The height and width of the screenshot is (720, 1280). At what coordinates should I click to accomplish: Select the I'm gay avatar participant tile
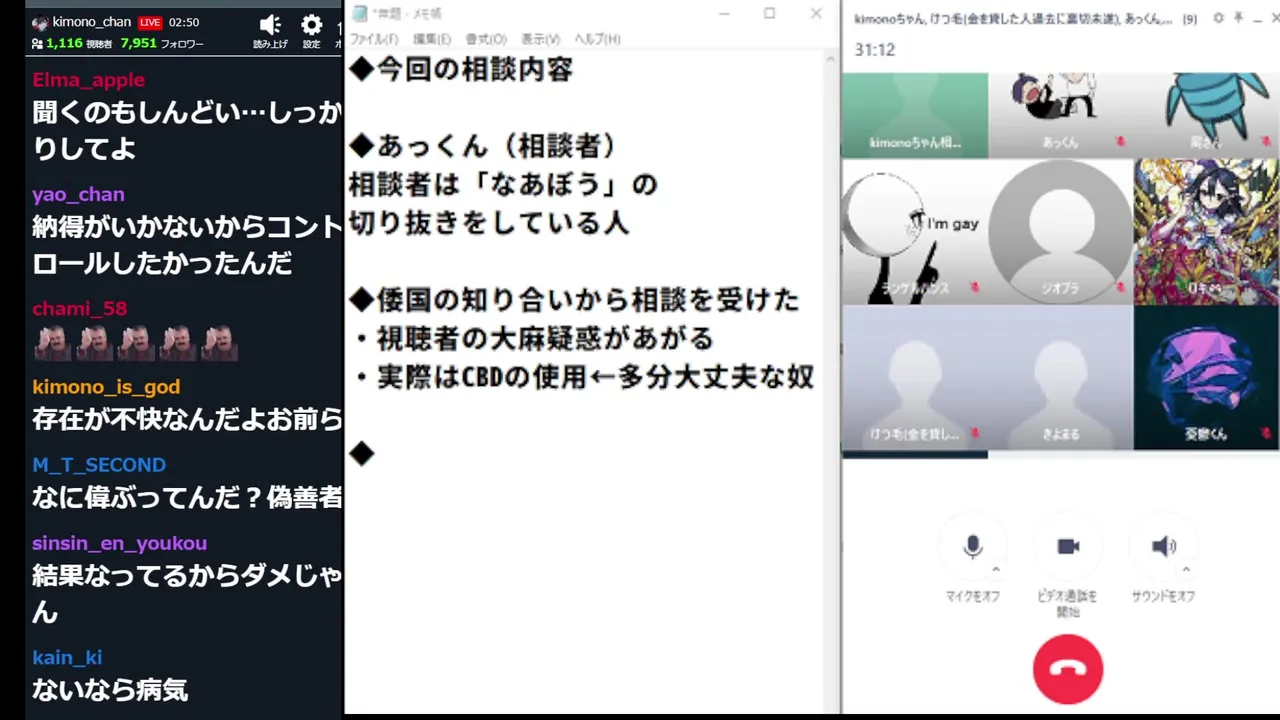coord(914,232)
